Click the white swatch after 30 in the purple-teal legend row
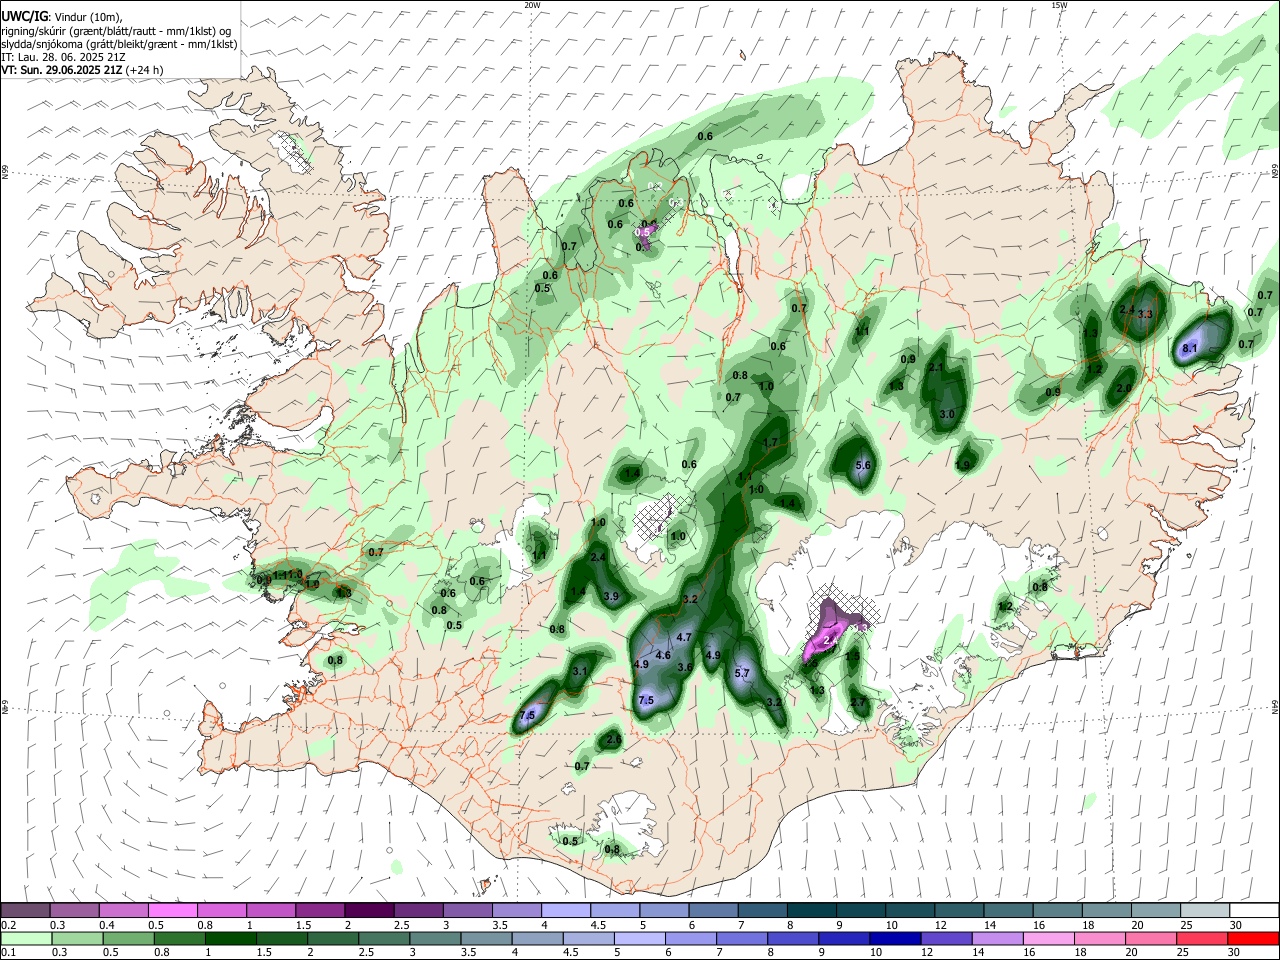The width and height of the screenshot is (1280, 960). (1254, 911)
